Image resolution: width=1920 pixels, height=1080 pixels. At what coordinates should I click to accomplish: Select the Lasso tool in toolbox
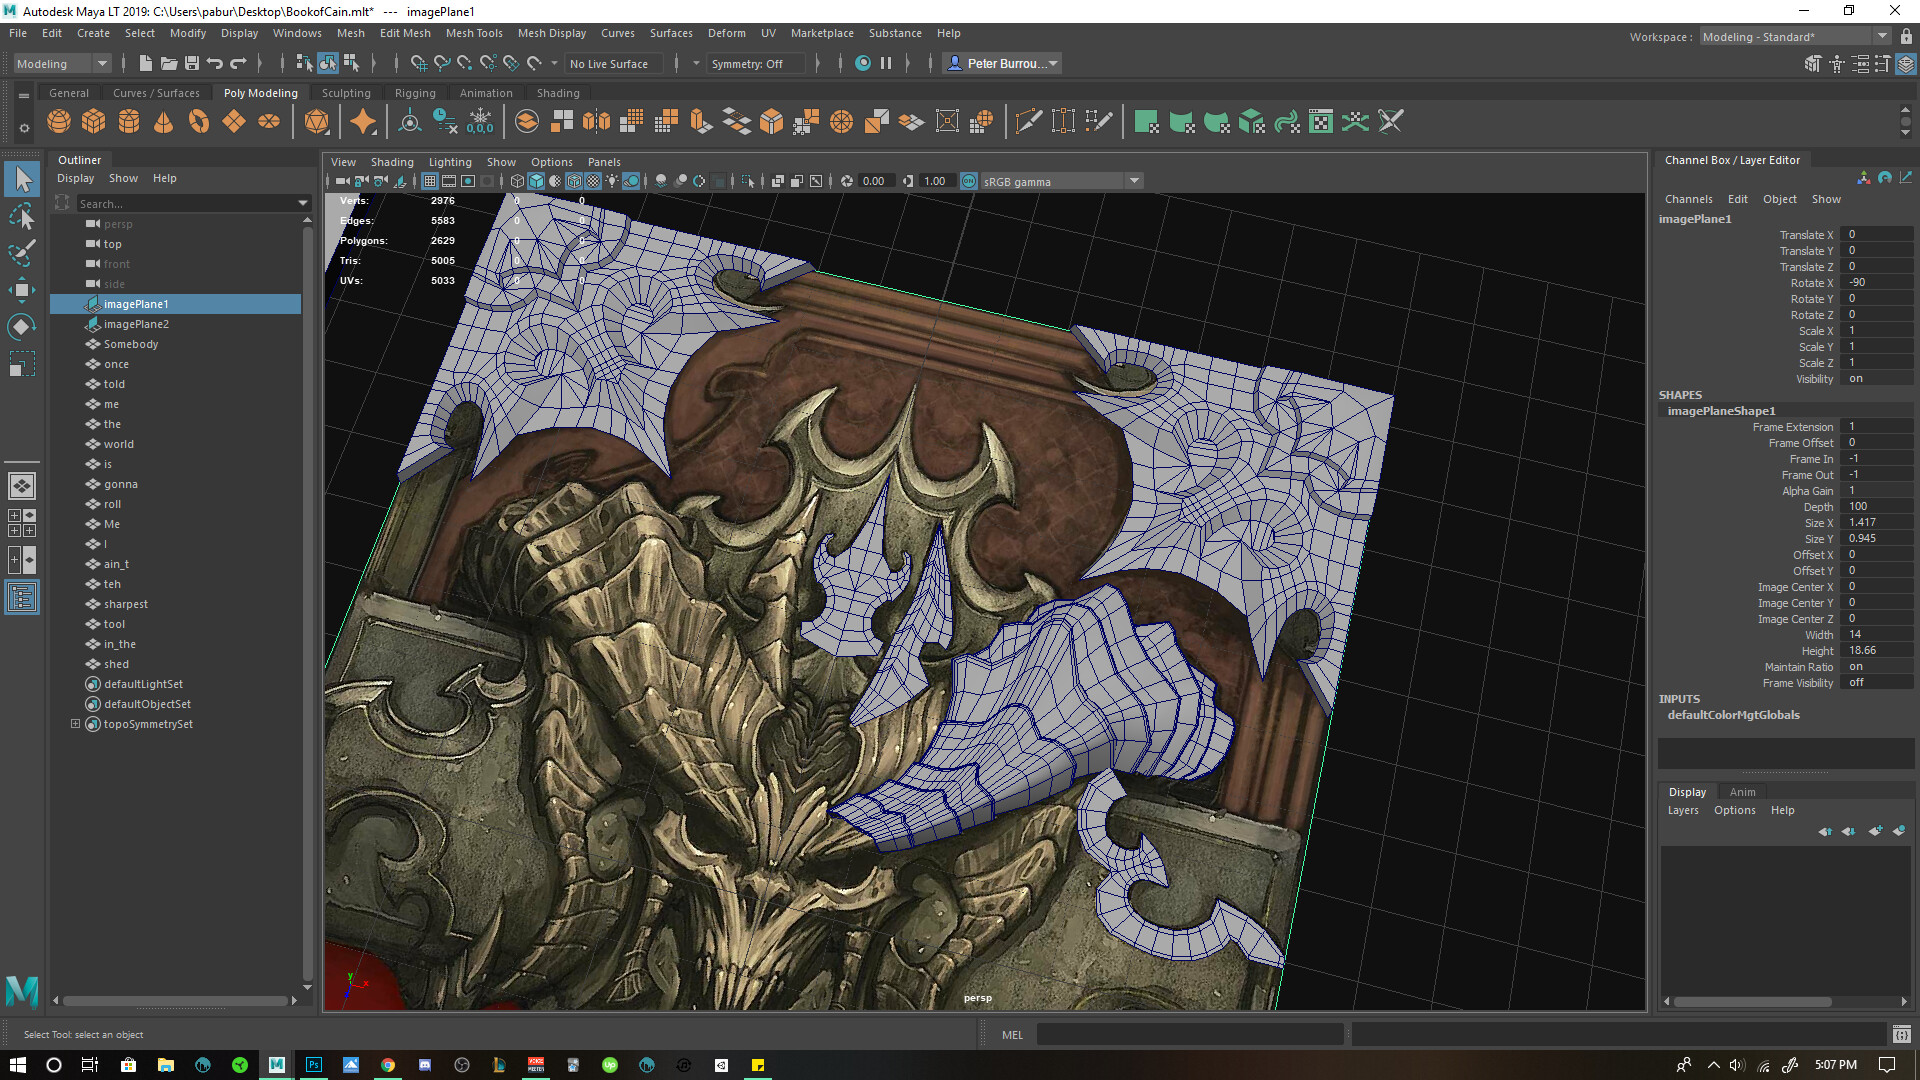[22, 216]
